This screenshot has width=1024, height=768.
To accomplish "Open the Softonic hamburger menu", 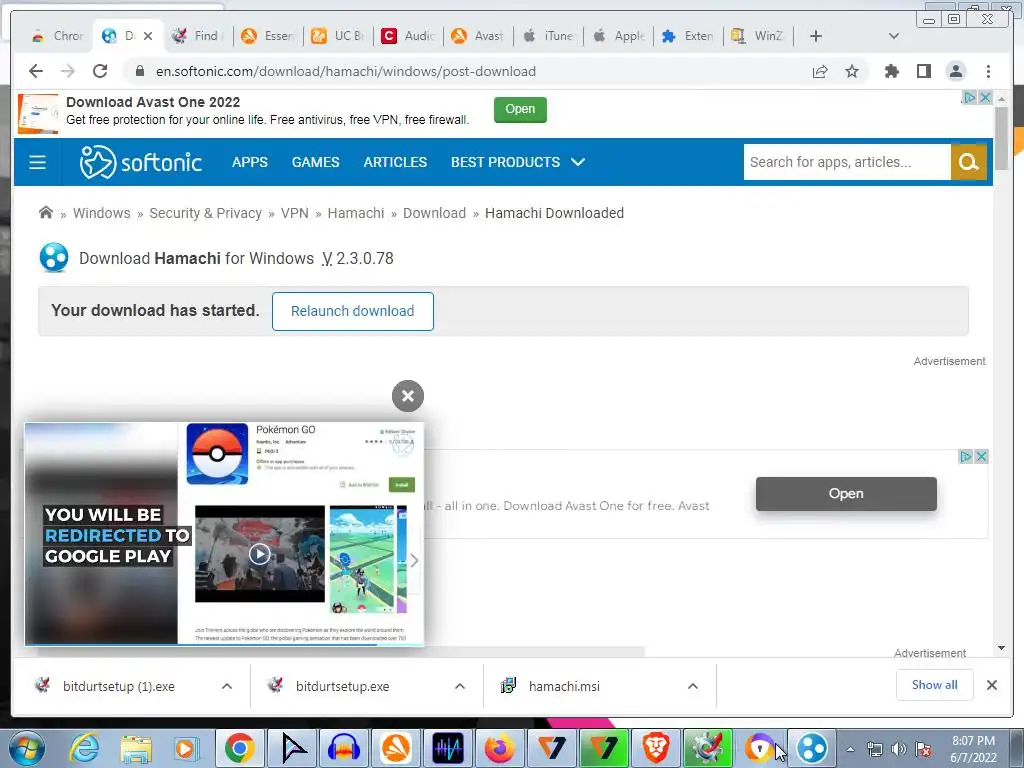I will [x=38, y=162].
